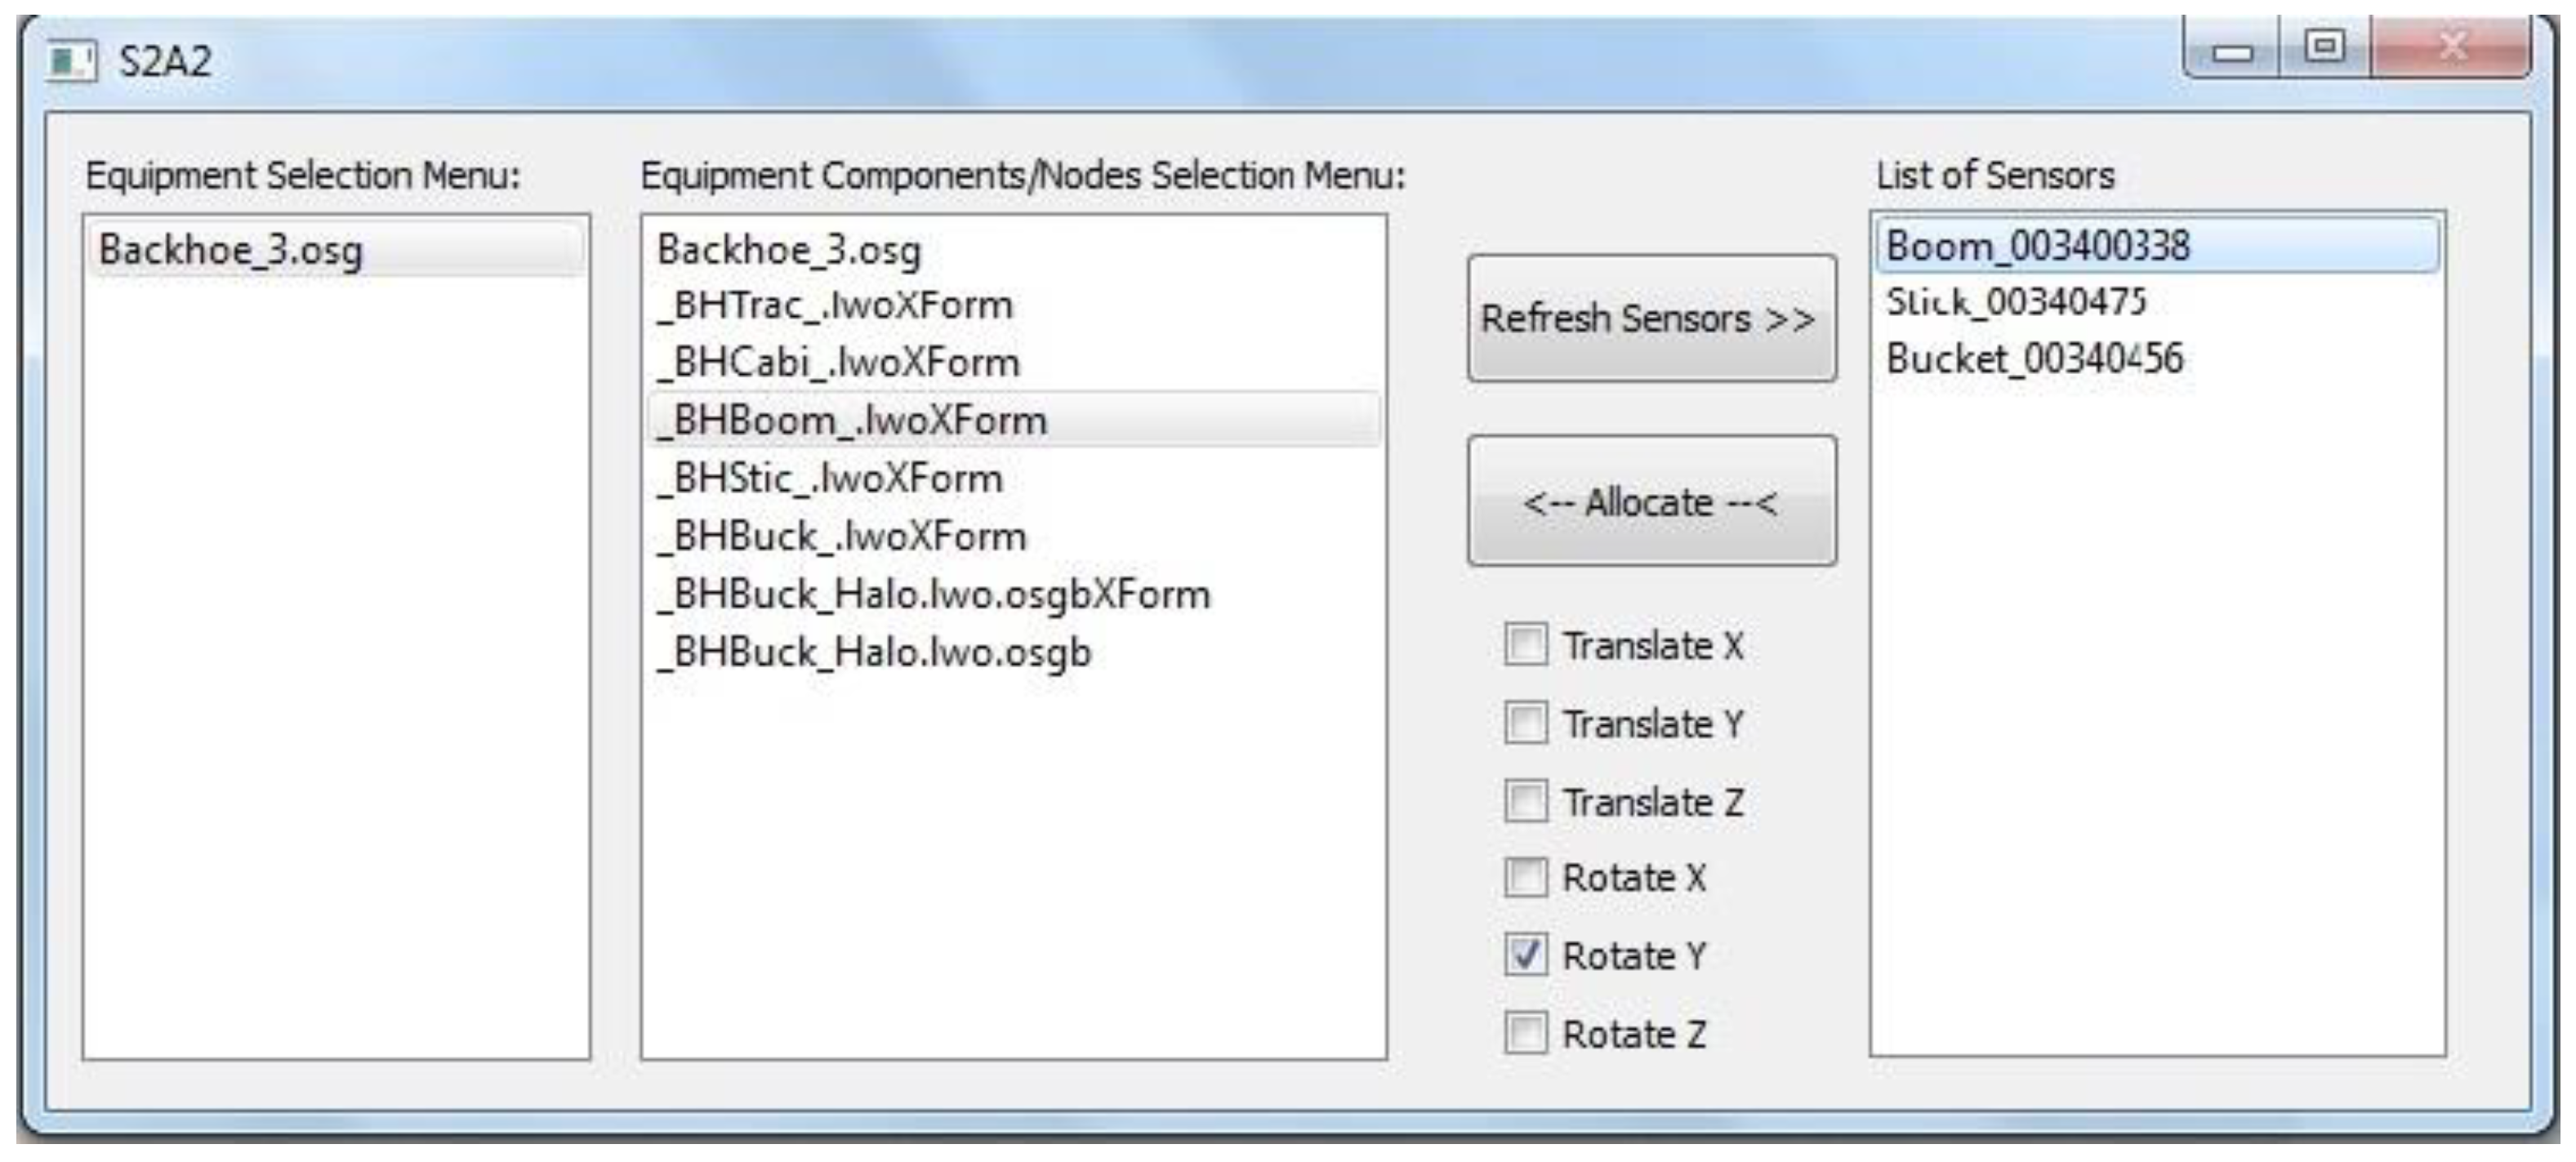The width and height of the screenshot is (2576, 1162).
Task: Close the S2A2 window
Action: 2452,47
